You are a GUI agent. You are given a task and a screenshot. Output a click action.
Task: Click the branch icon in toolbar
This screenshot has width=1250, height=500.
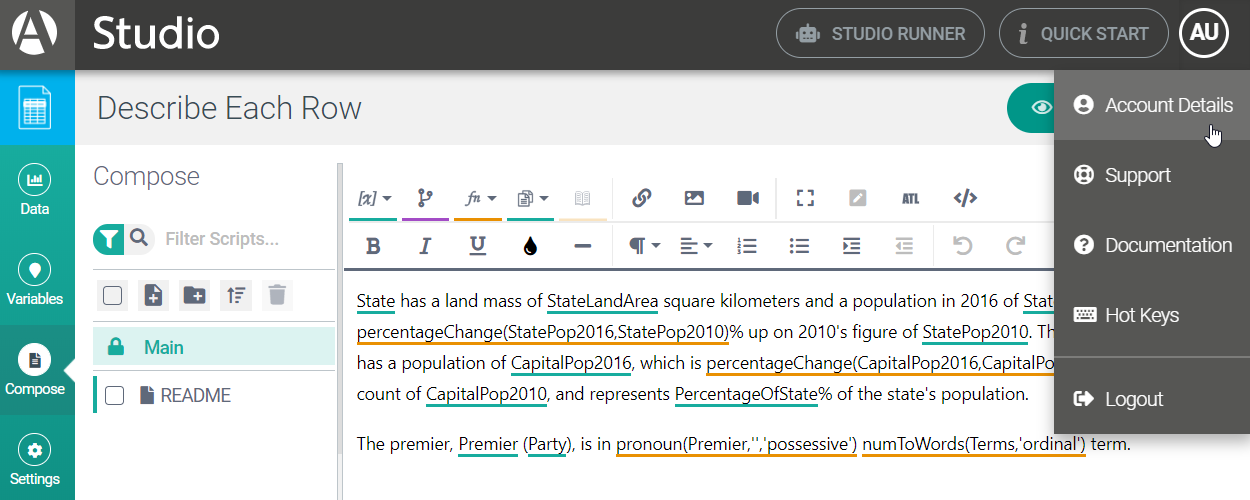(x=425, y=198)
